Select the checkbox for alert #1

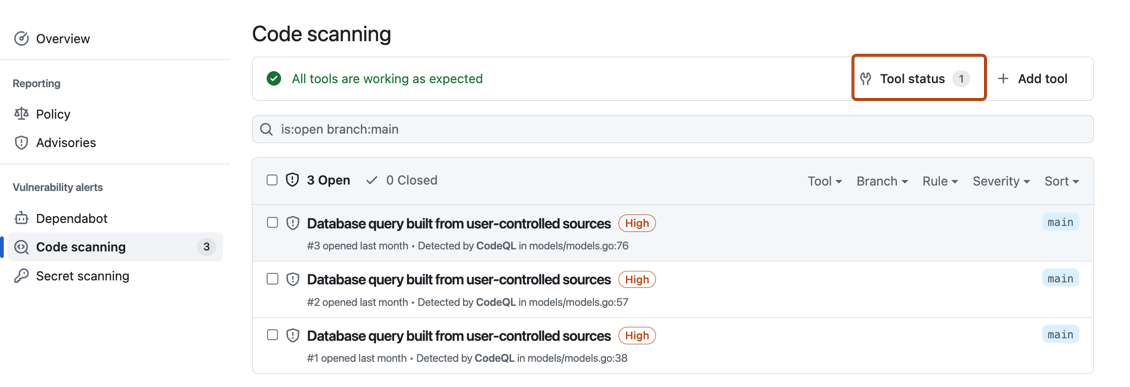point(272,335)
